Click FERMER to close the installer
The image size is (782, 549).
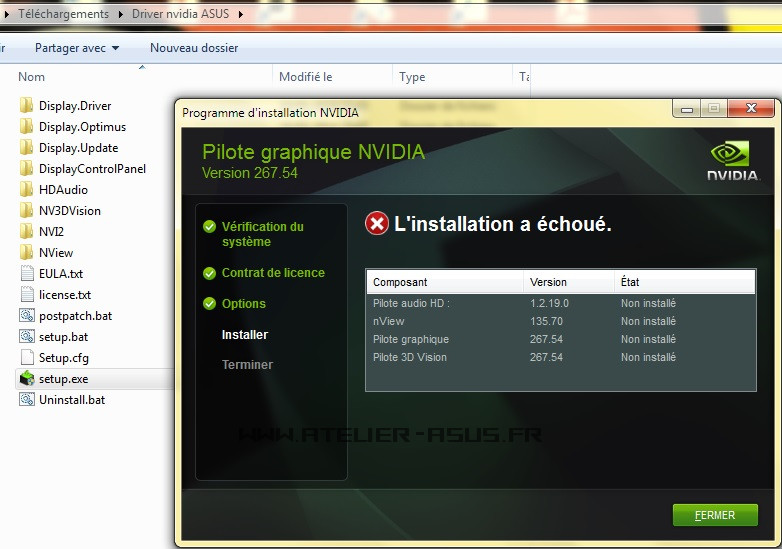(715, 515)
